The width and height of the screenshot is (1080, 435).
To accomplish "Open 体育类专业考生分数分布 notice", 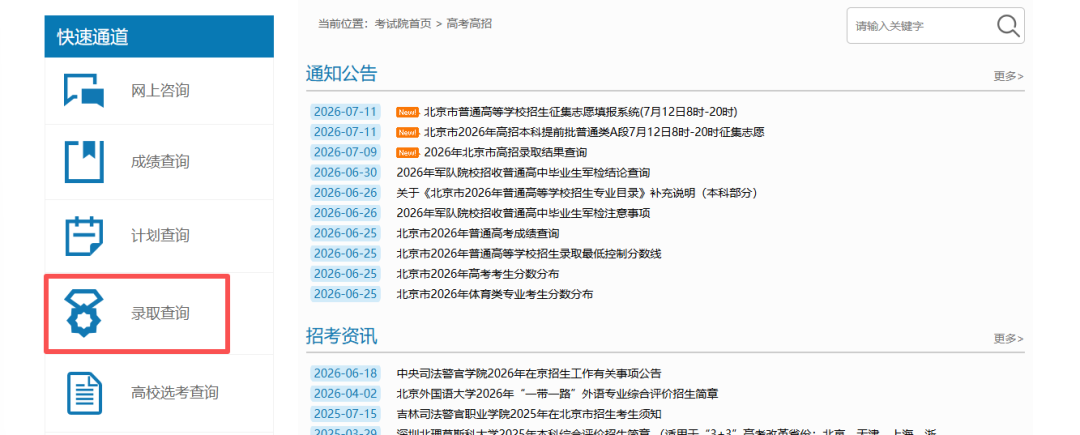I will [495, 295].
